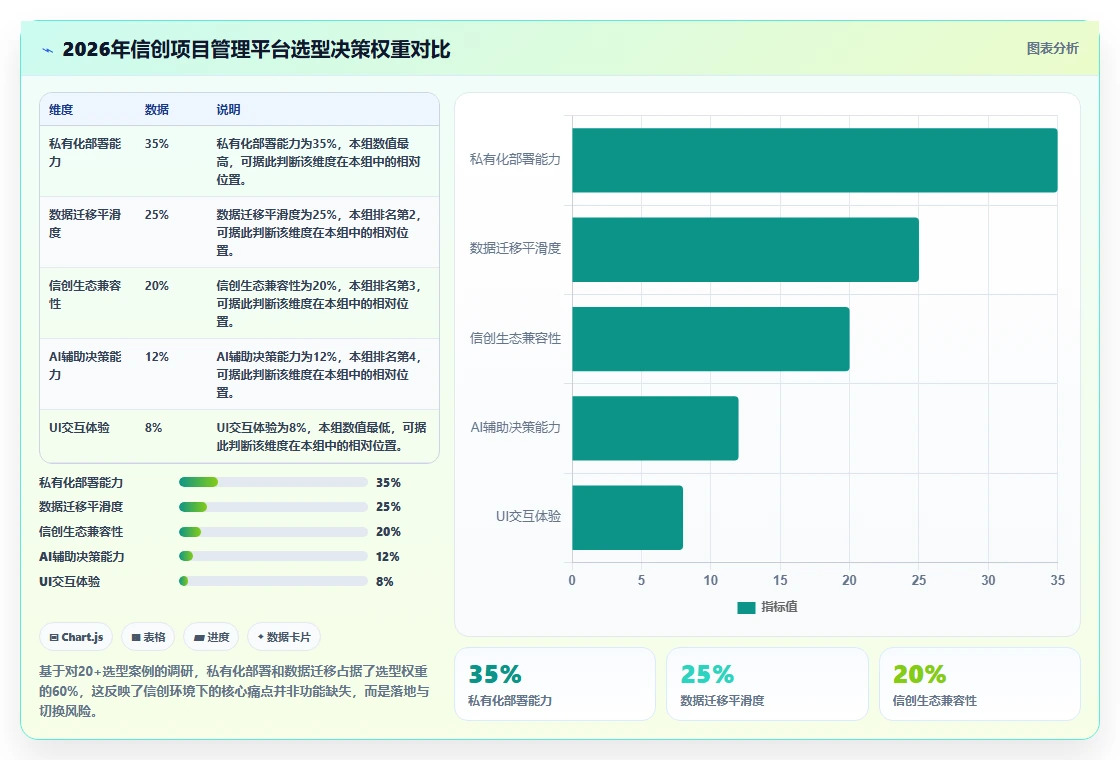Click the 20% cell in the table
This screenshot has width=1120, height=760.
(x=156, y=286)
